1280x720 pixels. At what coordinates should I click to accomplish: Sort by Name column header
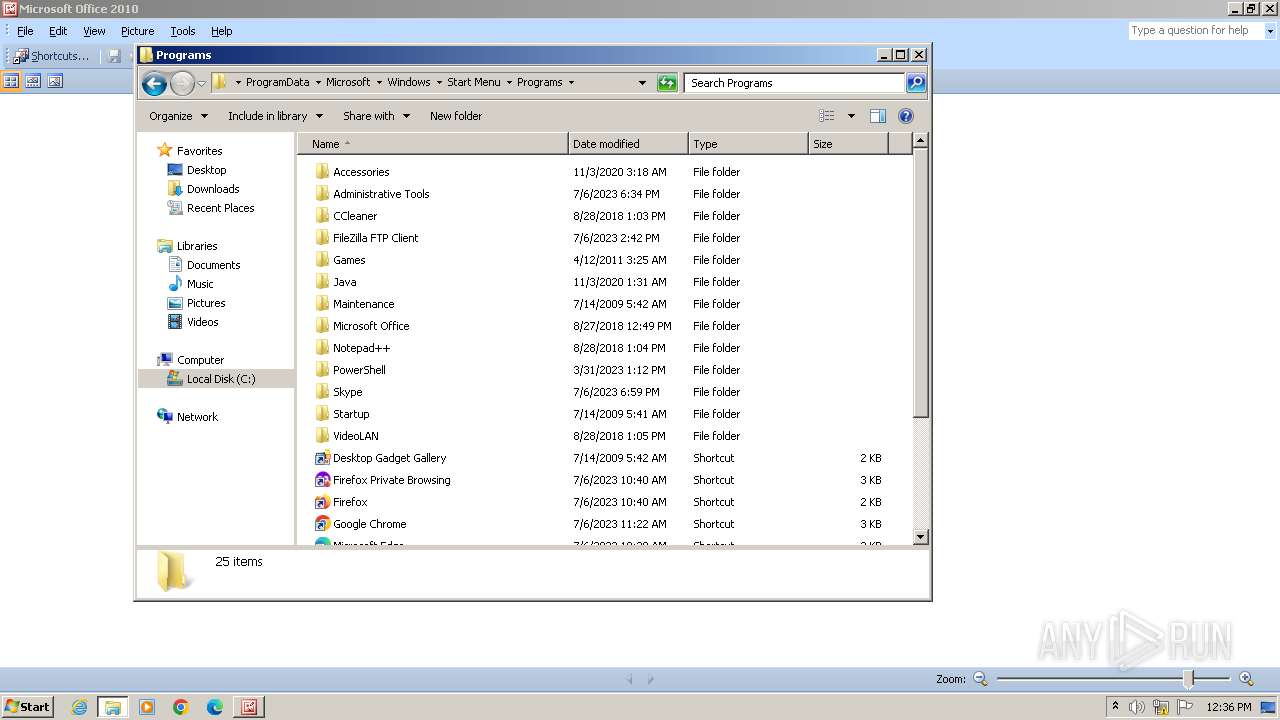click(433, 144)
